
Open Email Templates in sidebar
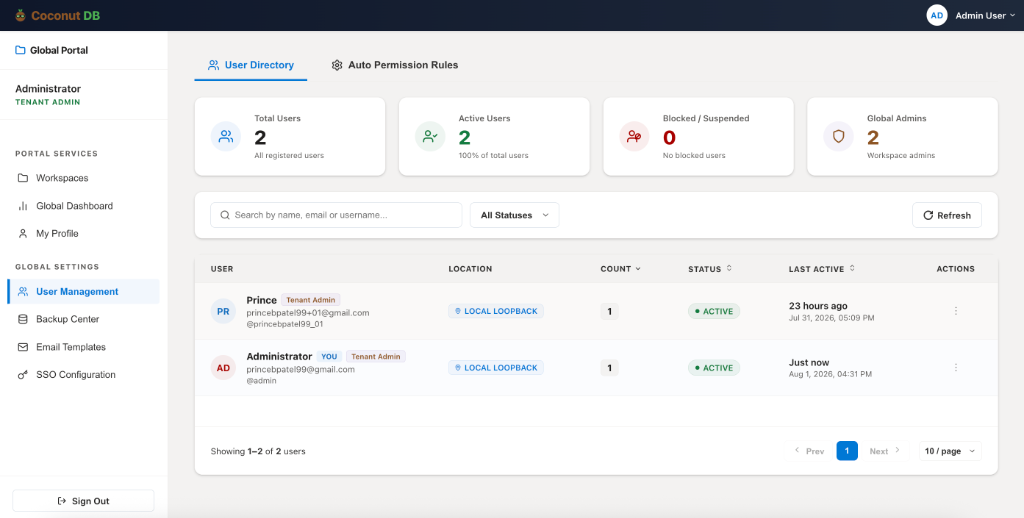click(x=84, y=347)
